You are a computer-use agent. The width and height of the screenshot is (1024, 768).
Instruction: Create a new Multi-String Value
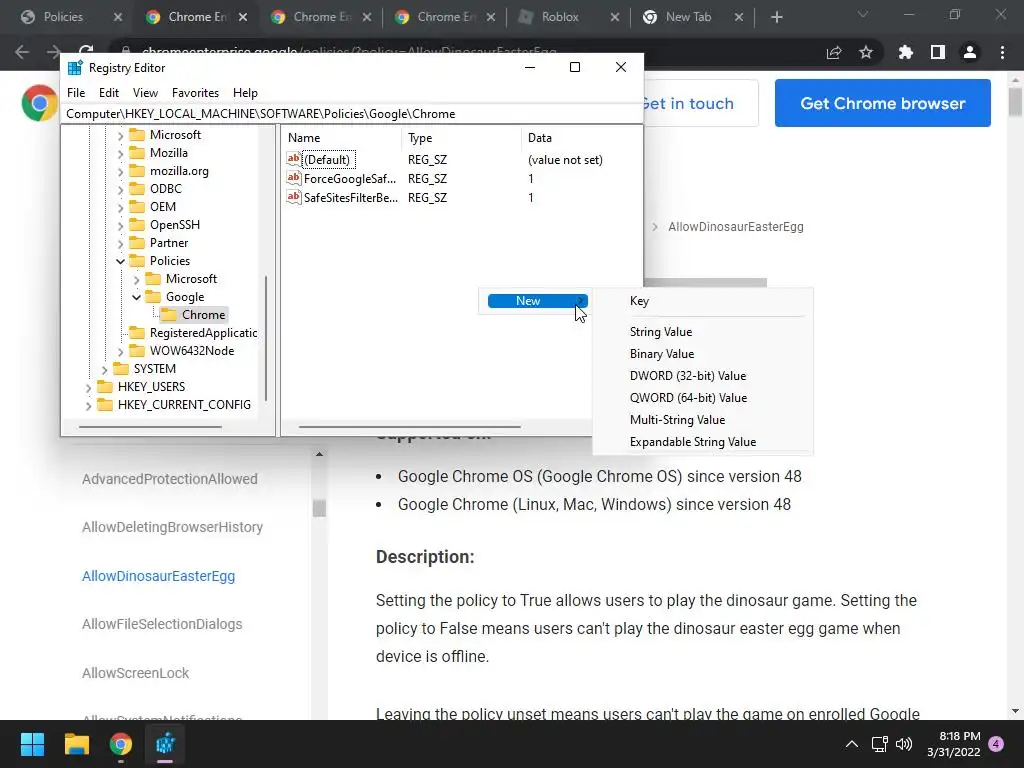[677, 420]
